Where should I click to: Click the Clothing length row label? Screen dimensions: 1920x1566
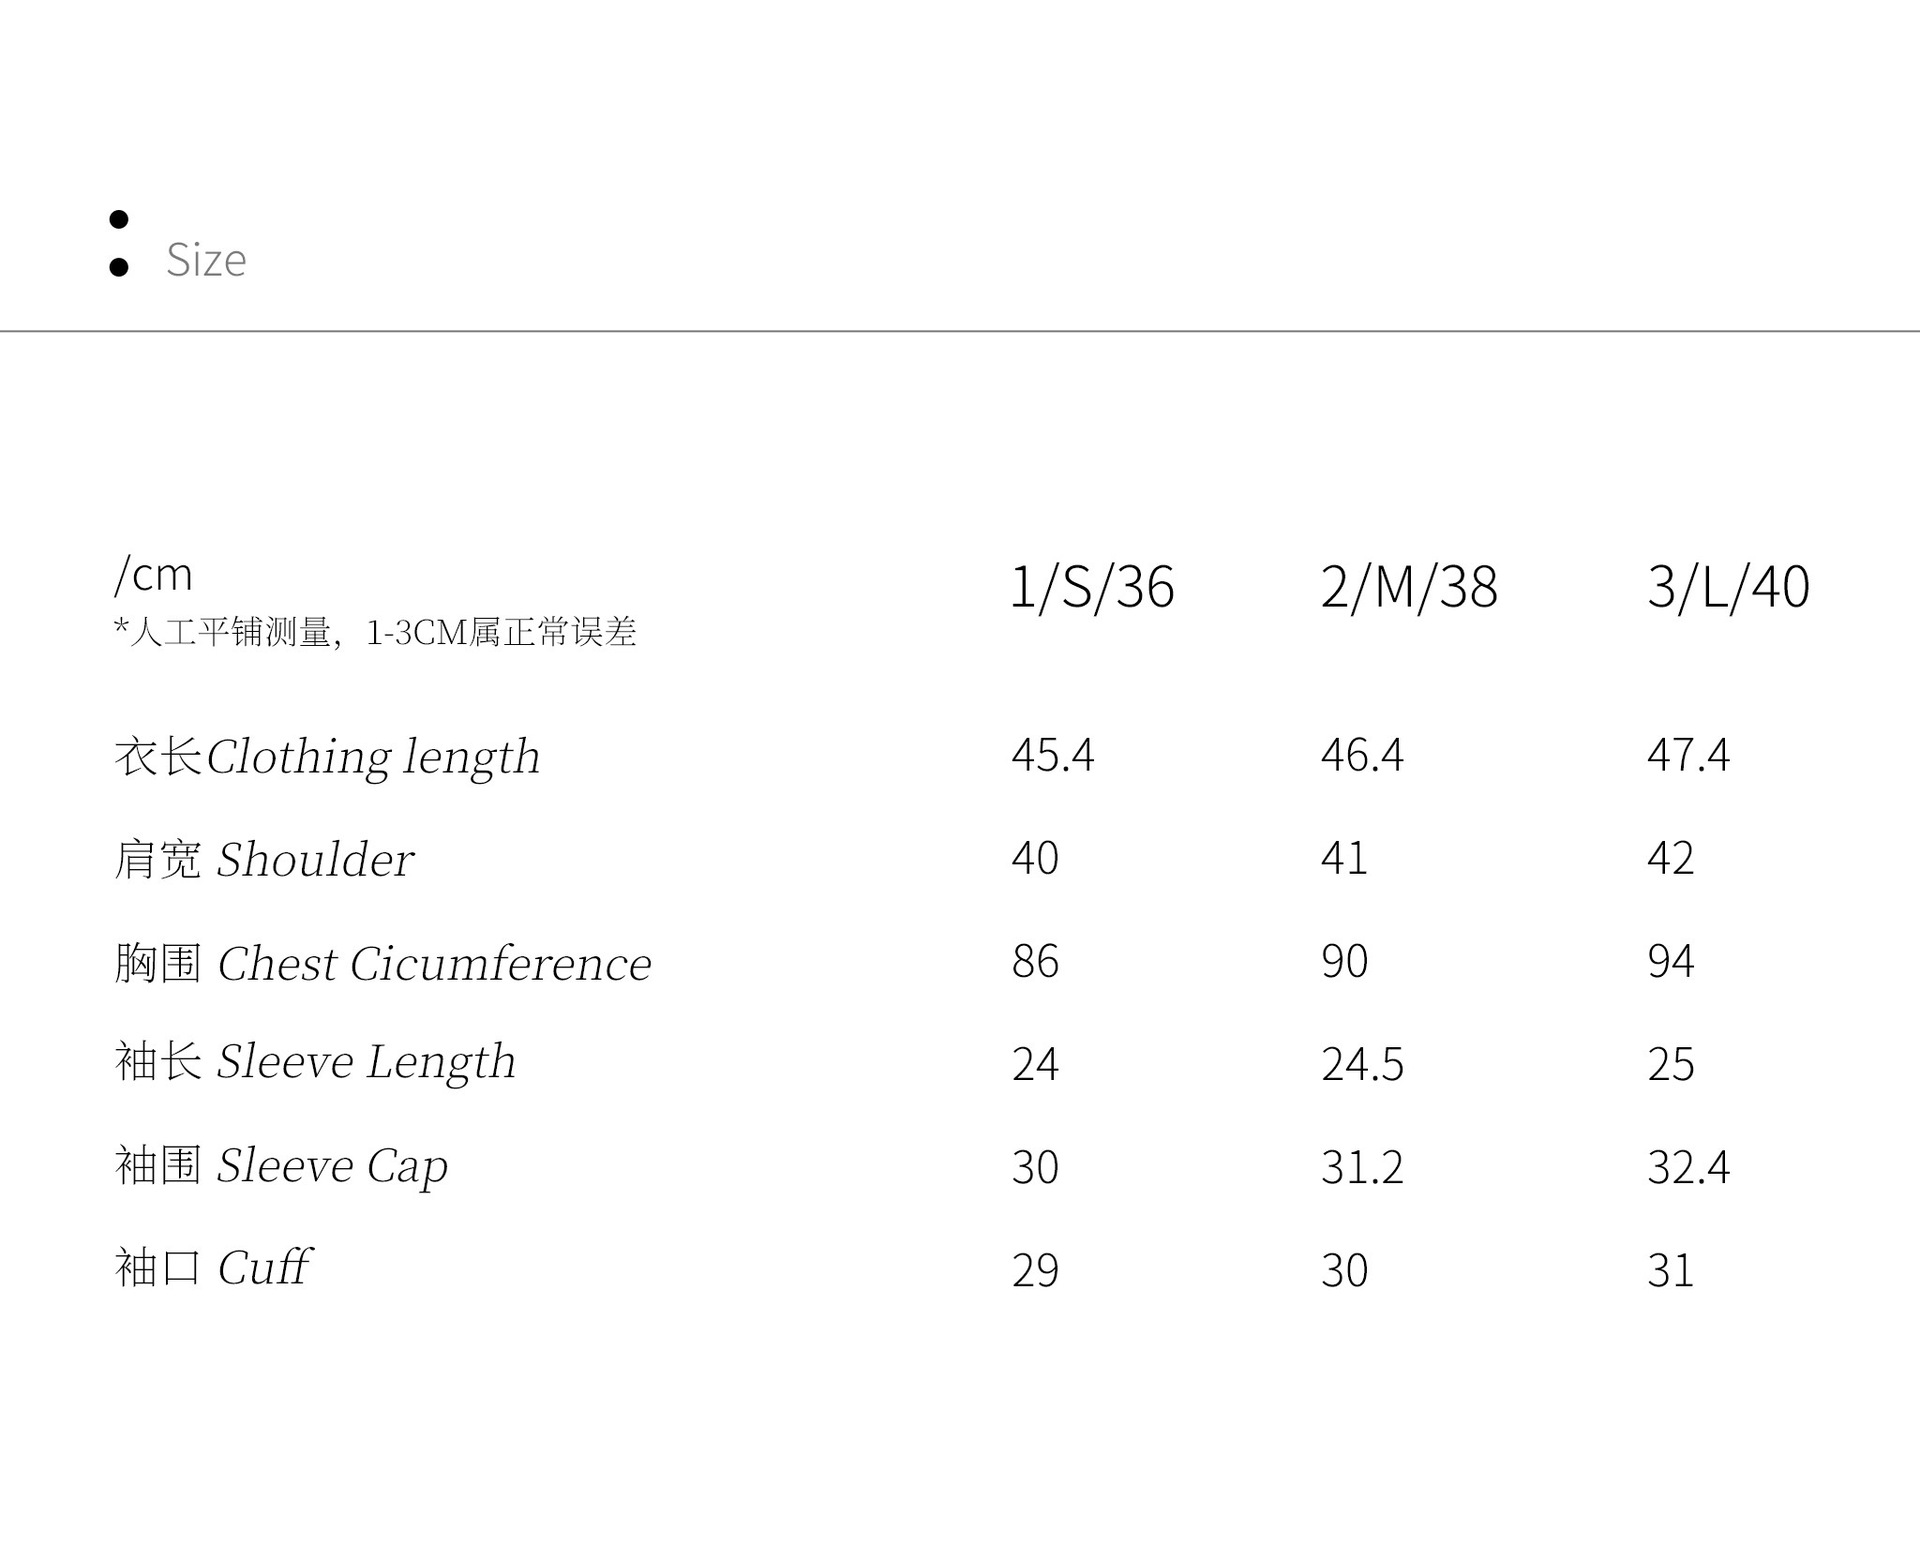[327, 757]
